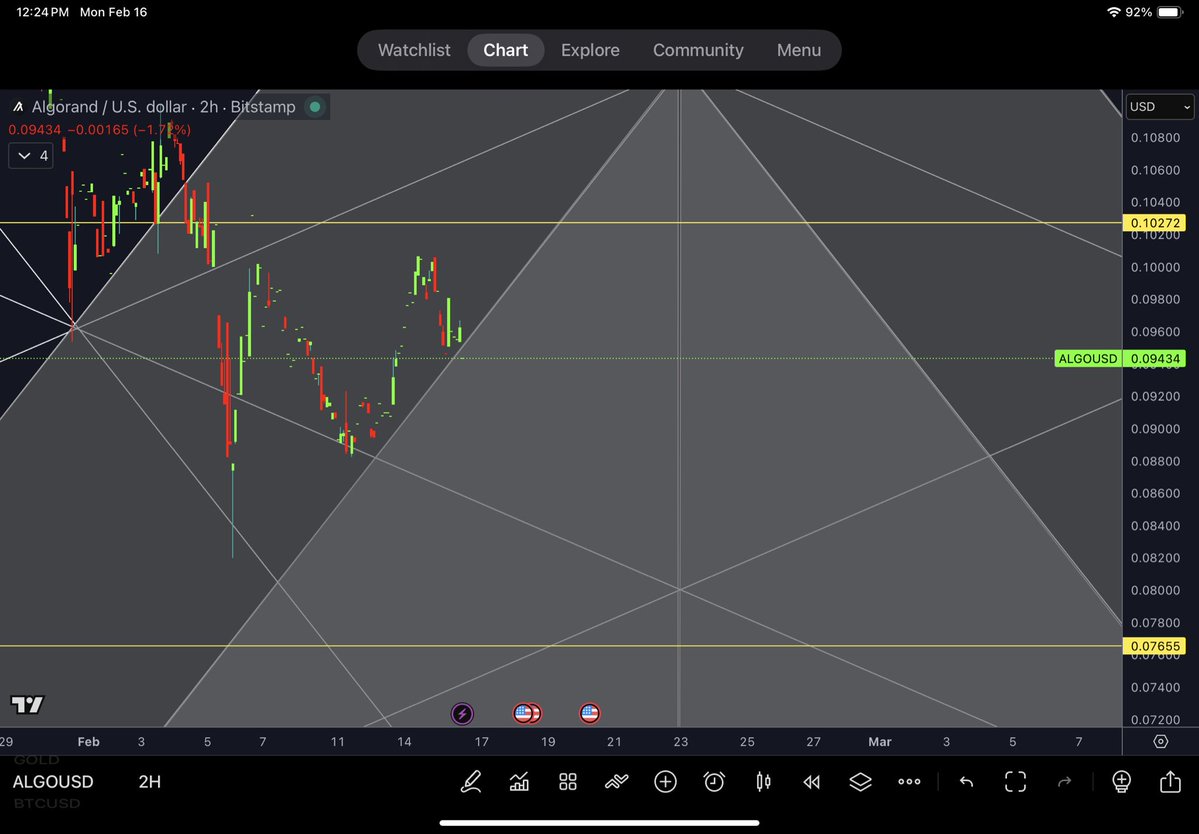Check the Wi-Fi status icon

click(1113, 12)
